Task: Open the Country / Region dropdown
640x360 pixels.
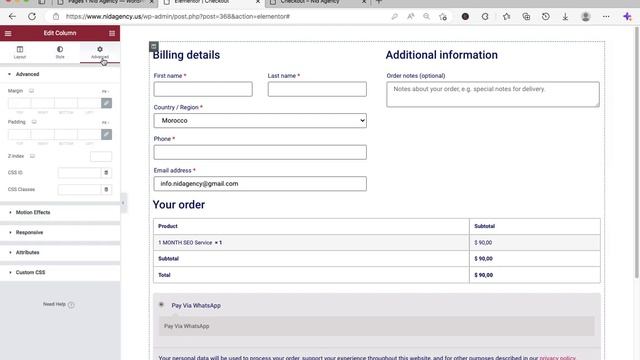Action: pos(260,120)
